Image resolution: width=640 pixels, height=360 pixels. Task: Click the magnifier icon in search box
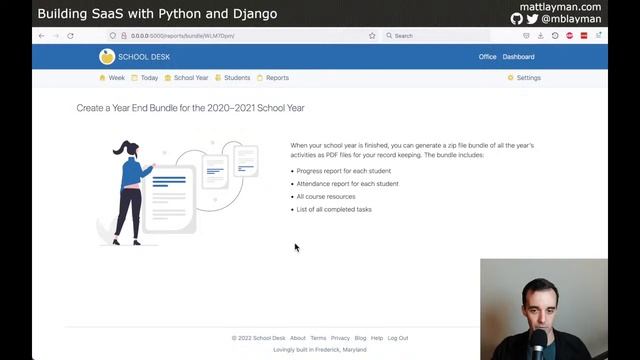[x=389, y=36]
